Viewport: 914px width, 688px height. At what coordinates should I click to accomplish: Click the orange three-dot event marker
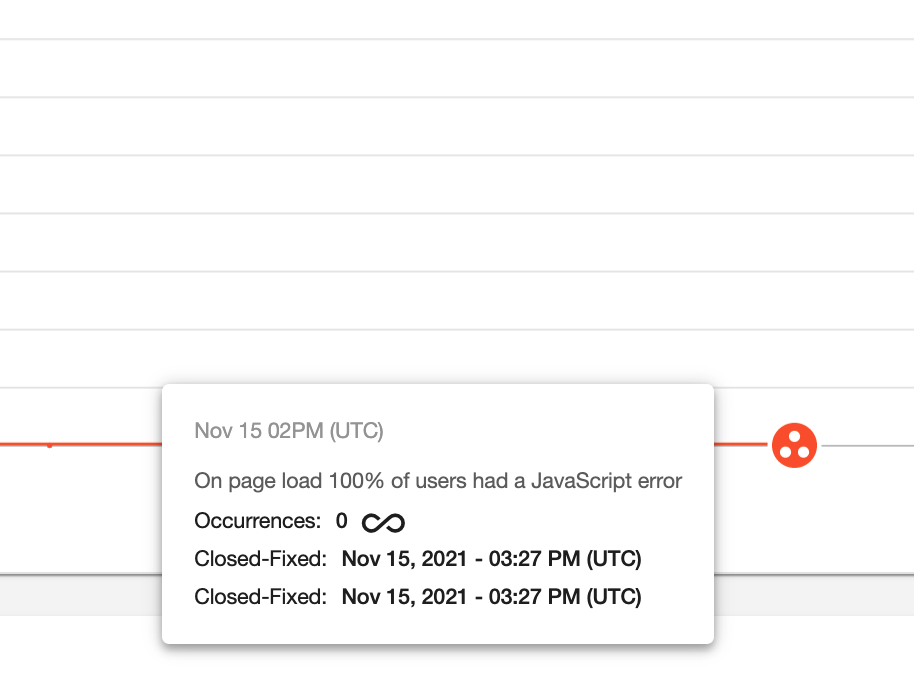click(x=795, y=445)
